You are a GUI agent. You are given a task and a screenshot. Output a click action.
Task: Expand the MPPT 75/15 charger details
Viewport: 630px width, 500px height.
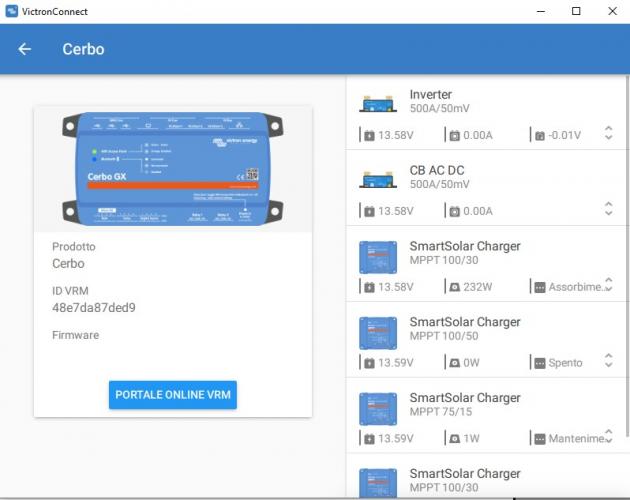tap(608, 437)
